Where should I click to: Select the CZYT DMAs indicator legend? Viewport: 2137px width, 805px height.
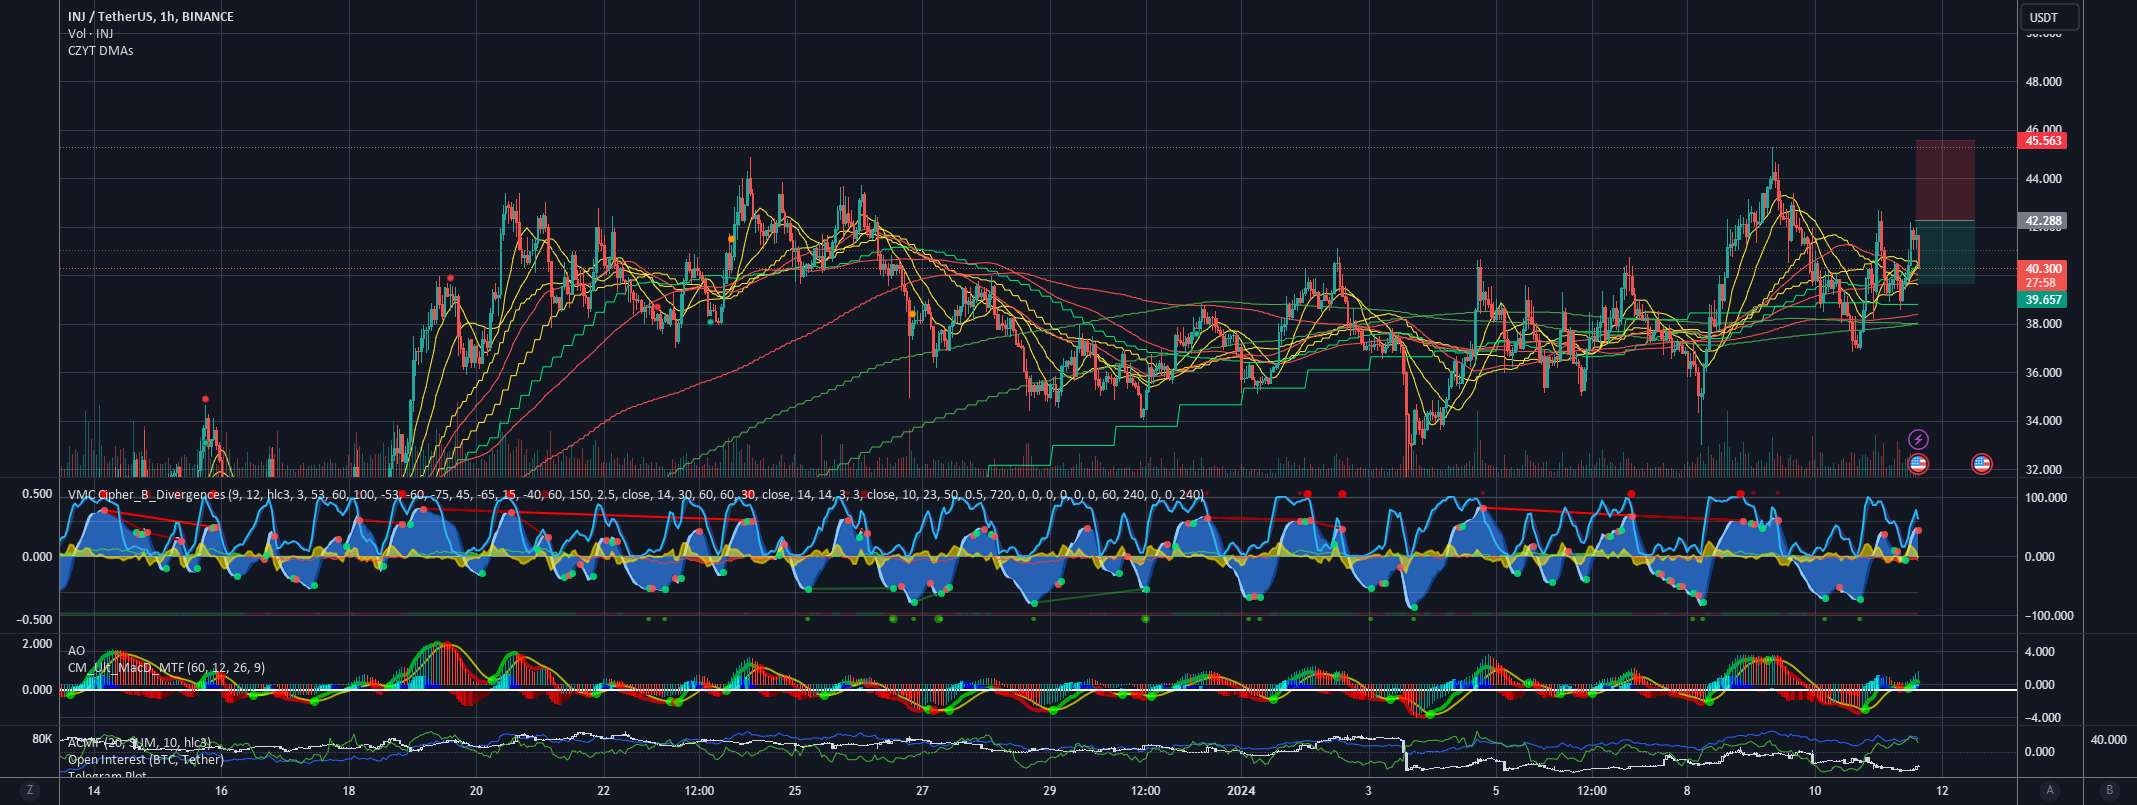pos(100,50)
